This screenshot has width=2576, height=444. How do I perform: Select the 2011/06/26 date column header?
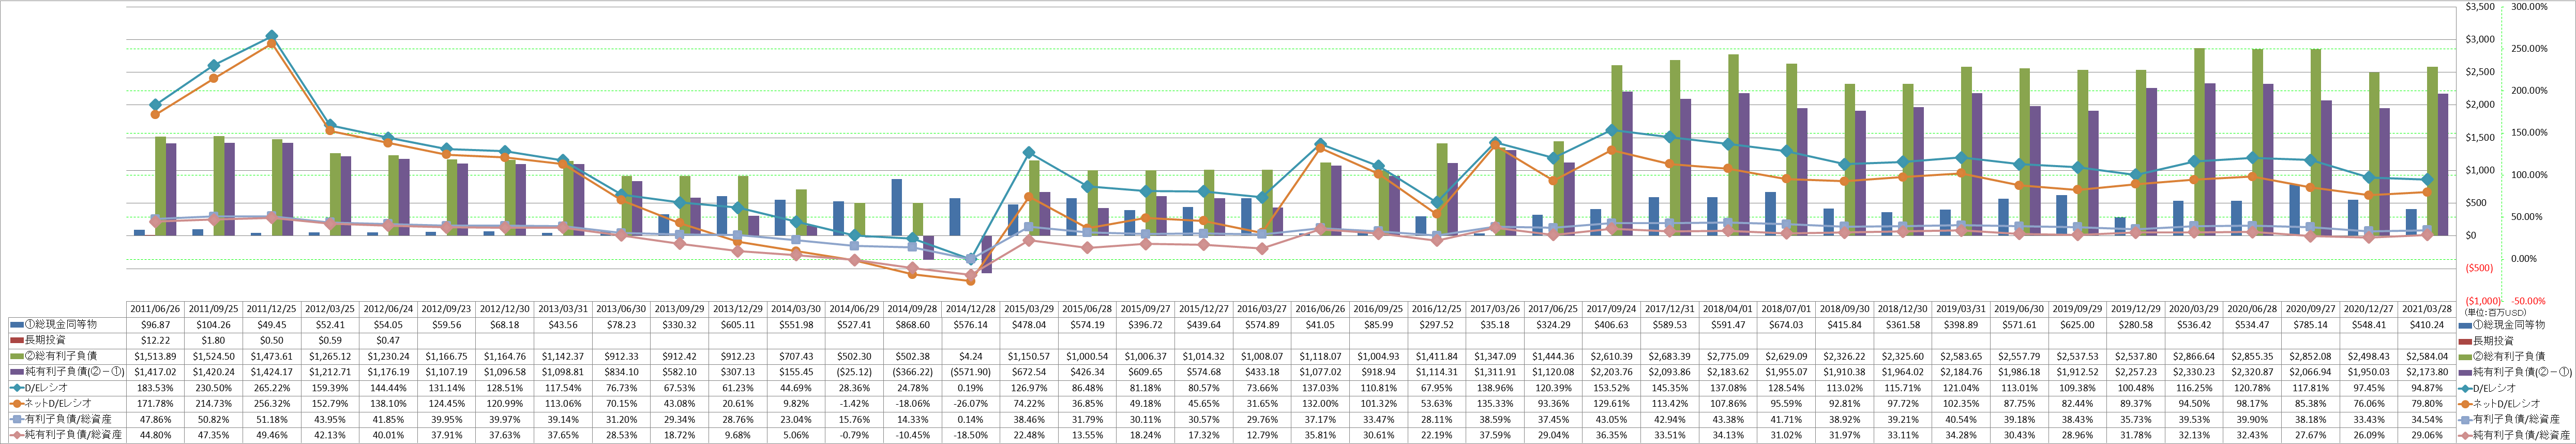pos(155,310)
